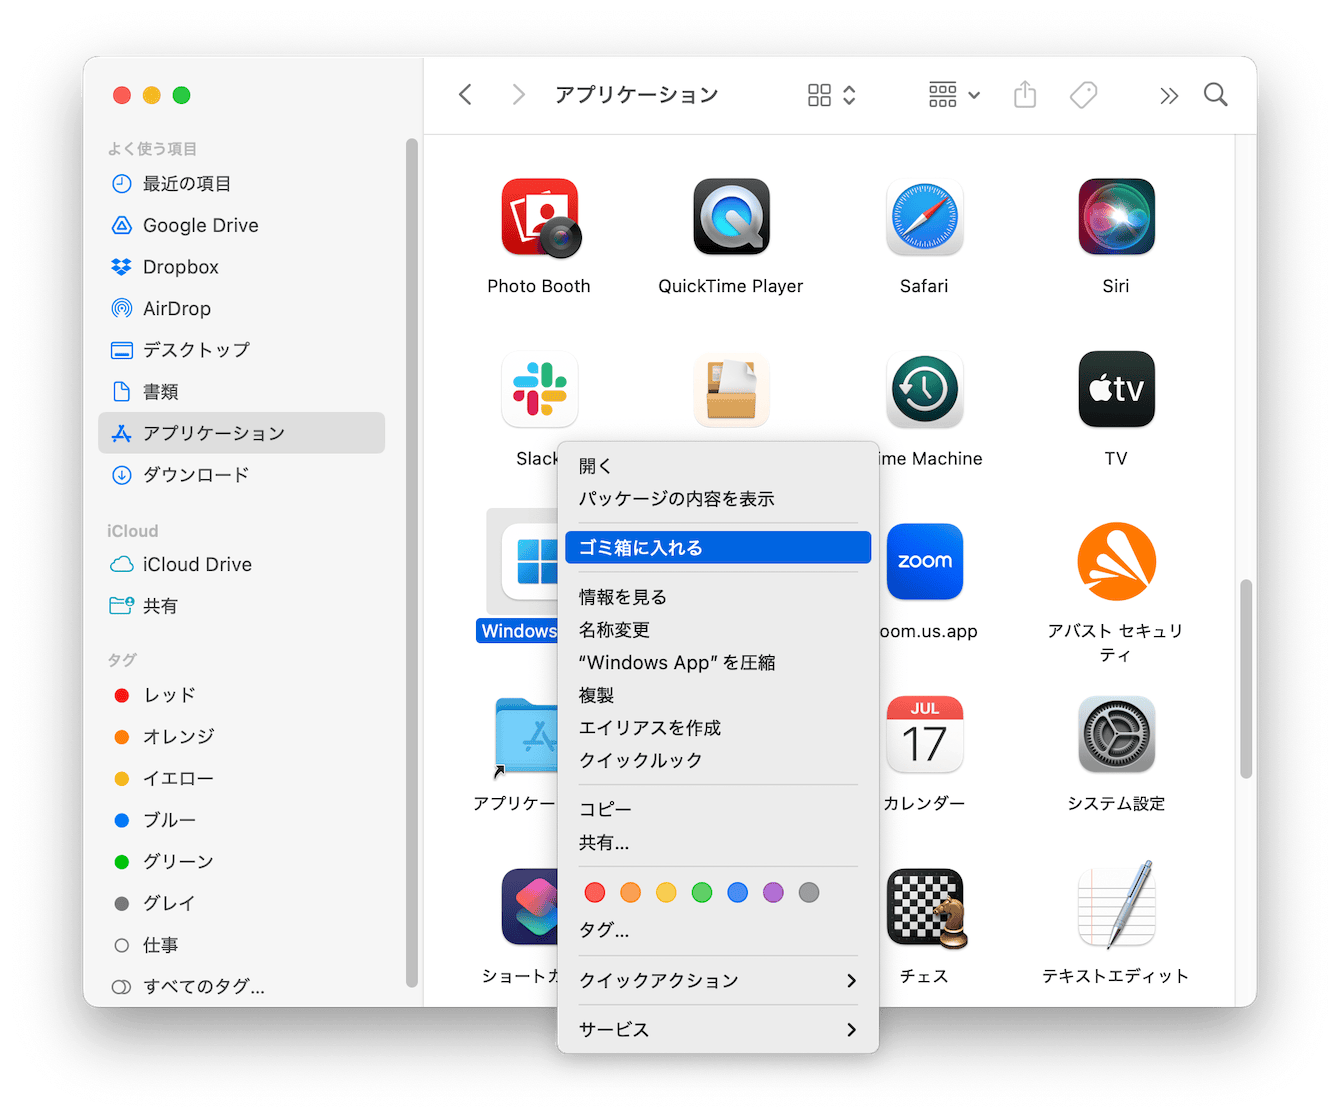Filter by the グリーン sidebar tag
The image size is (1340, 1117).
point(241,862)
